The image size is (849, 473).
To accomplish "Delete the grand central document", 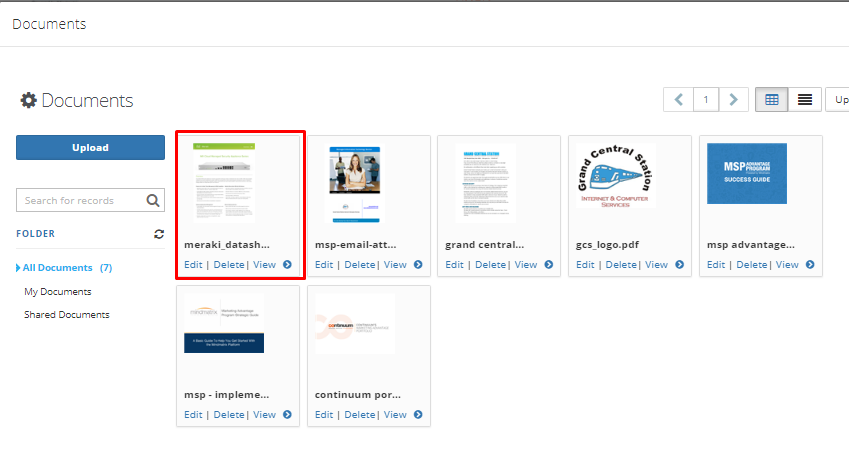I will pos(490,265).
